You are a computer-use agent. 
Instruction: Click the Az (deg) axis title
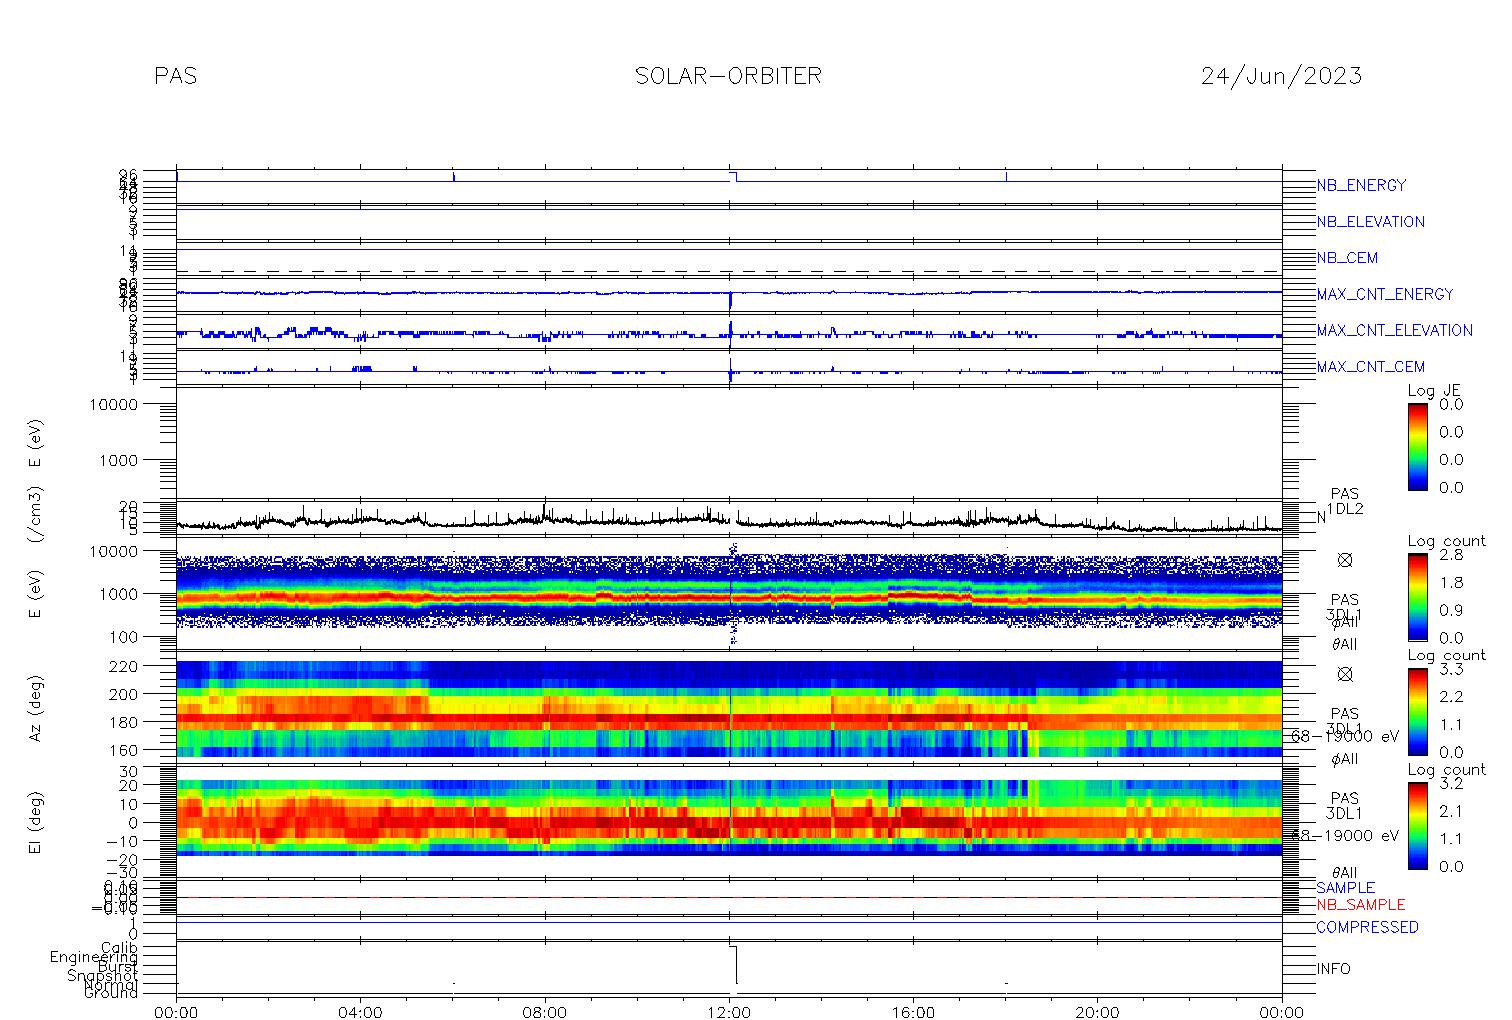[x=36, y=707]
